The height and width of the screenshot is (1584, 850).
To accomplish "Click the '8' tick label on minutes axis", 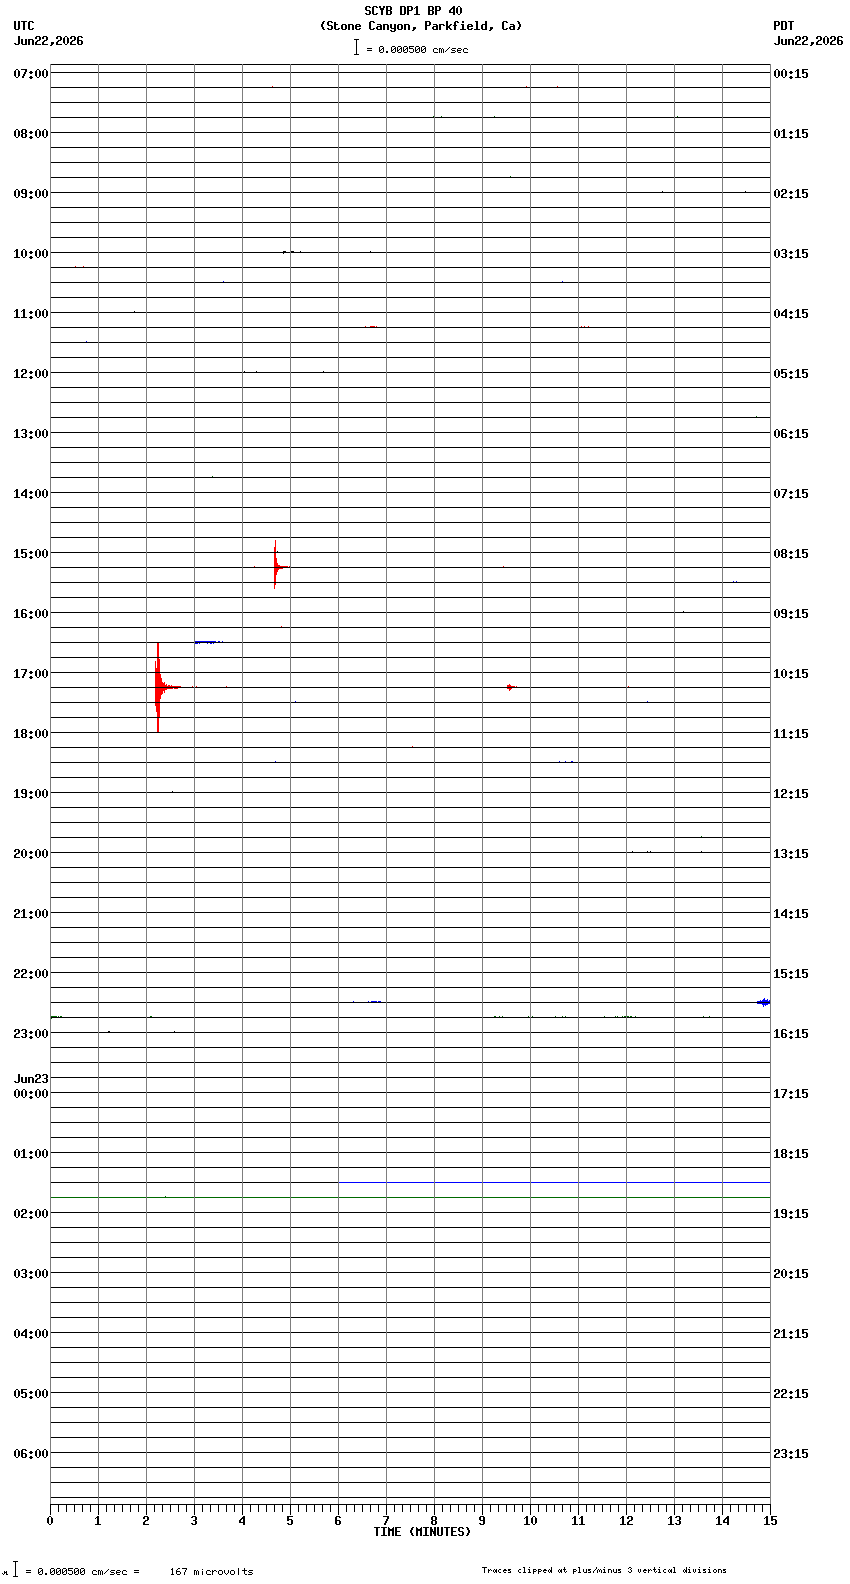I will point(434,1521).
